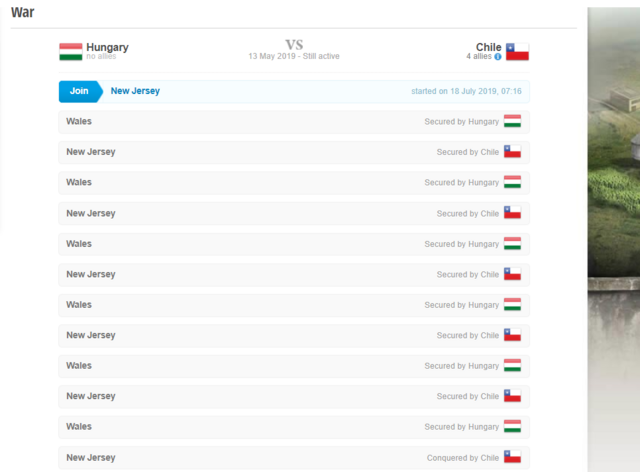This screenshot has height=472, width=640.
Task: Open the Hungary country name
Action: [107, 47]
